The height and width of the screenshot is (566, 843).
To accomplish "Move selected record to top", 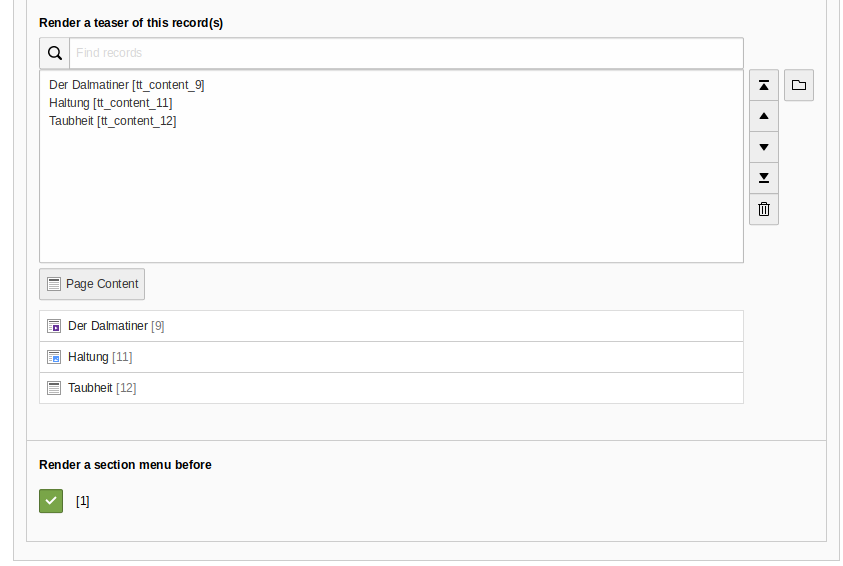I will (x=764, y=85).
